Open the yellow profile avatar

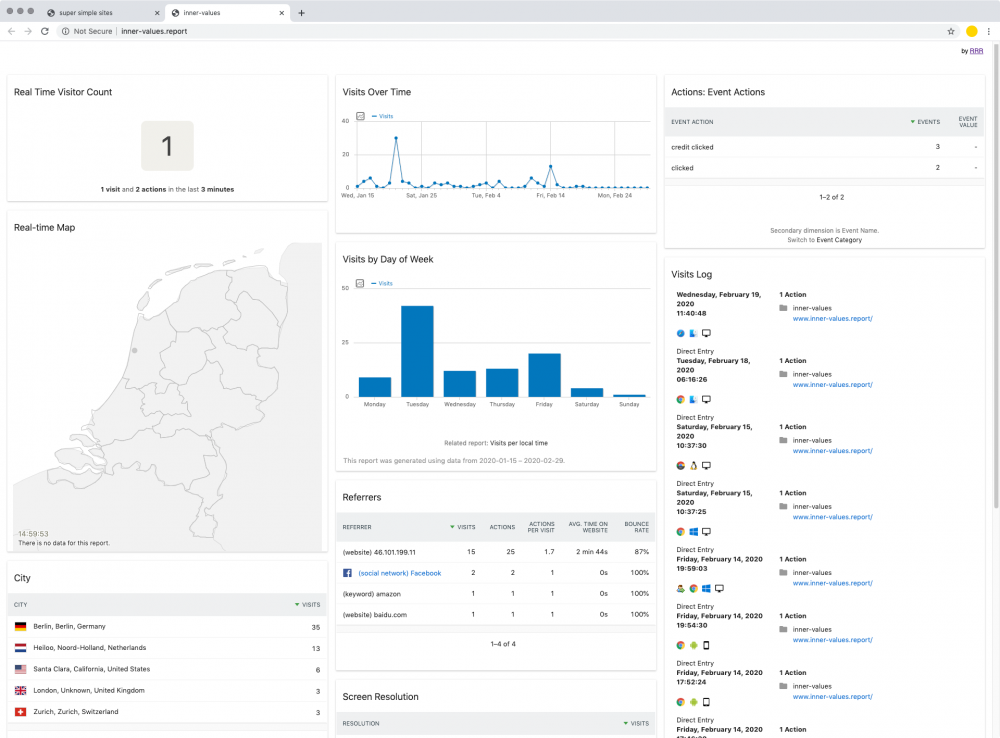(972, 31)
